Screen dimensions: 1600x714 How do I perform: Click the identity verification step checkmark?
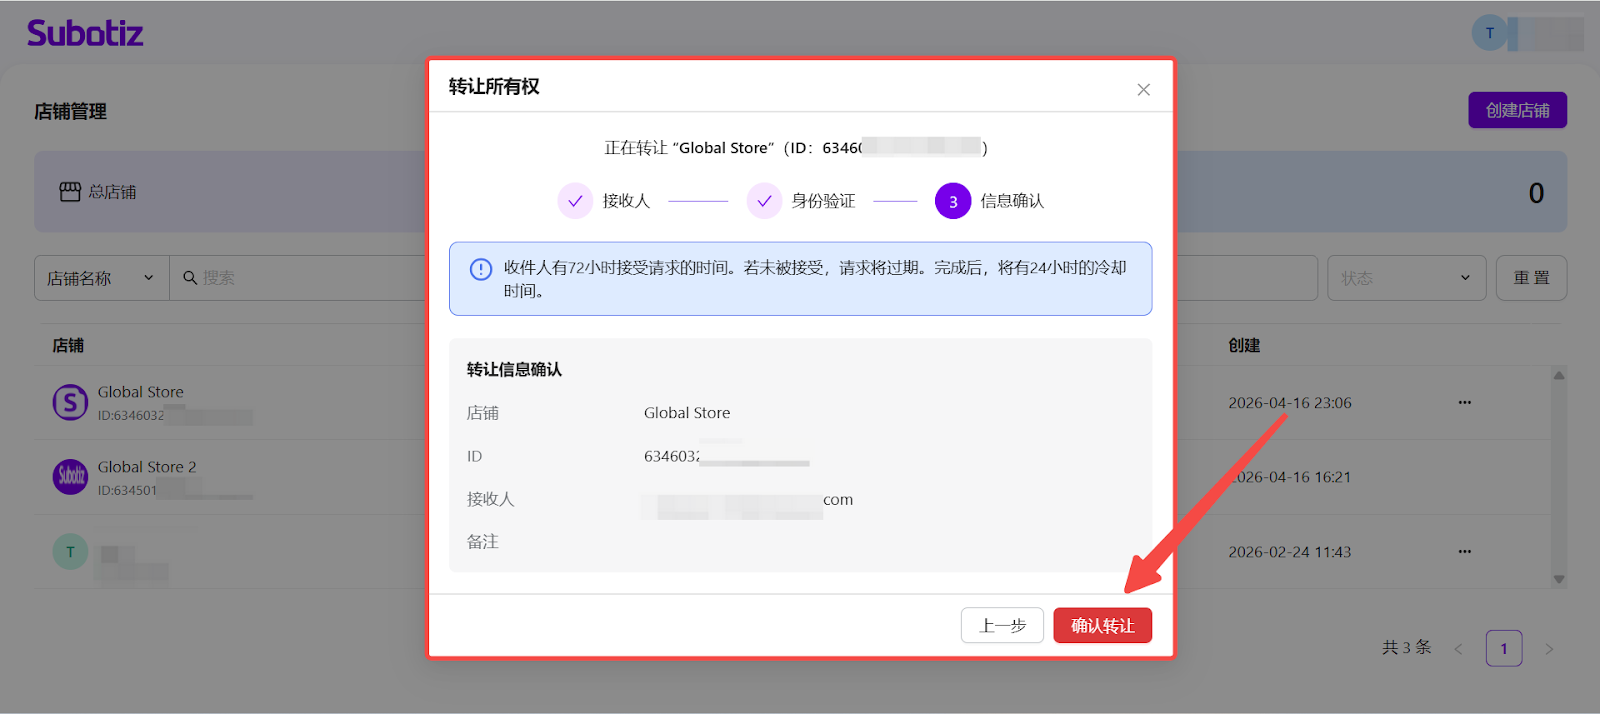(764, 201)
